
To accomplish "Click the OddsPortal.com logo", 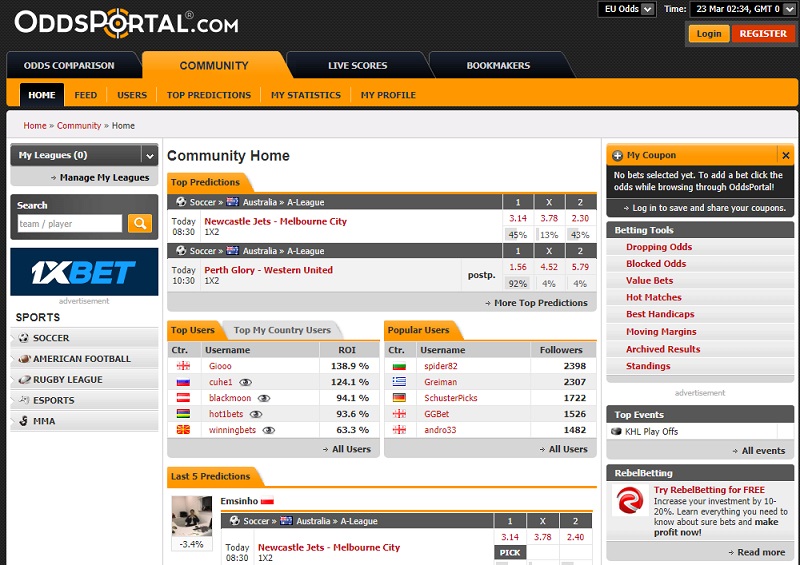I will (127, 23).
